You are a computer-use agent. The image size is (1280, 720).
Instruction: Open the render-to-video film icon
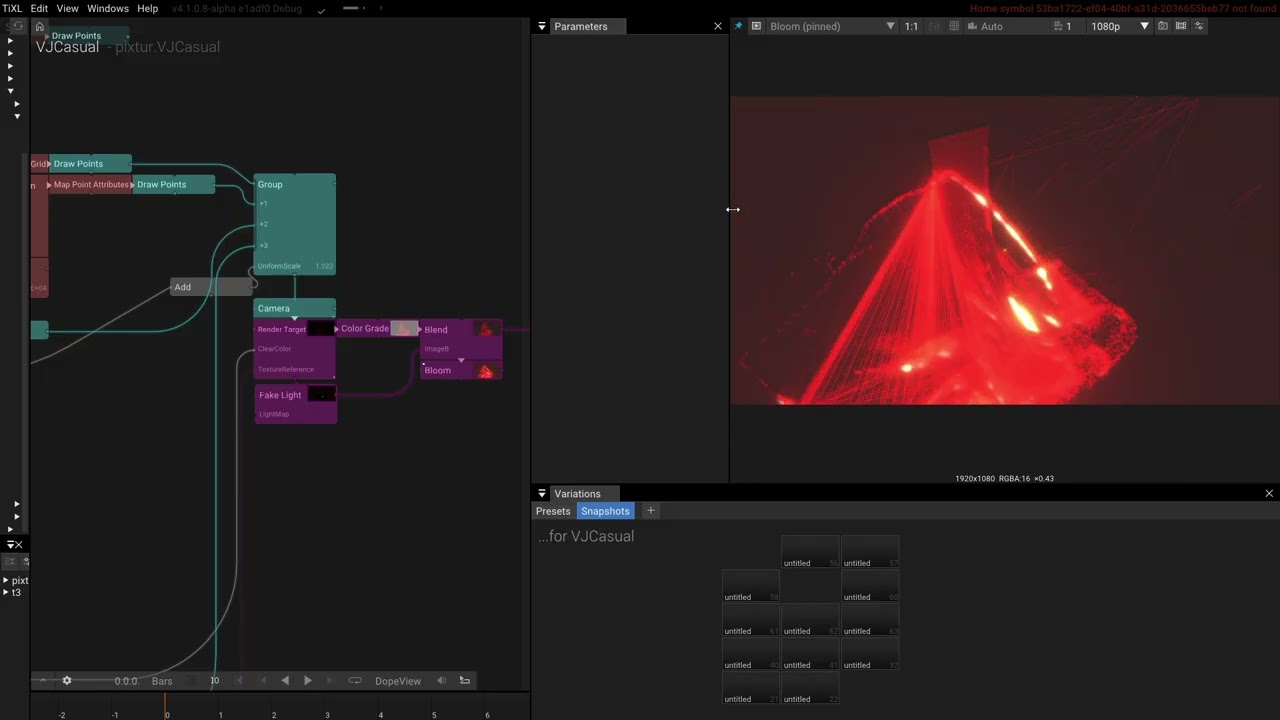click(1181, 26)
